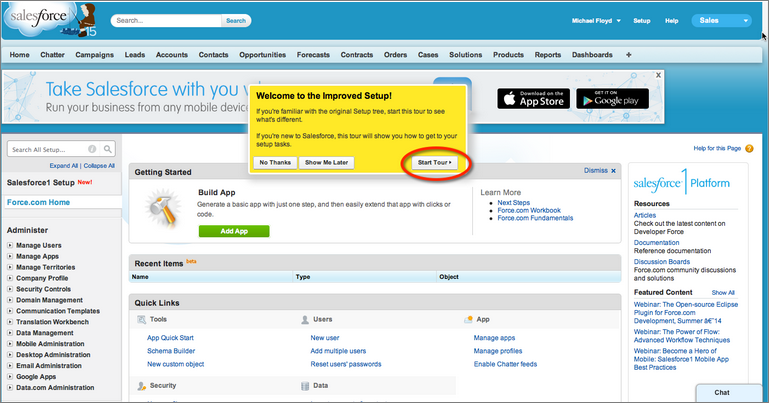Viewport: 769px width, 403px height.
Task: Click Expand All link
Action: tap(64, 166)
